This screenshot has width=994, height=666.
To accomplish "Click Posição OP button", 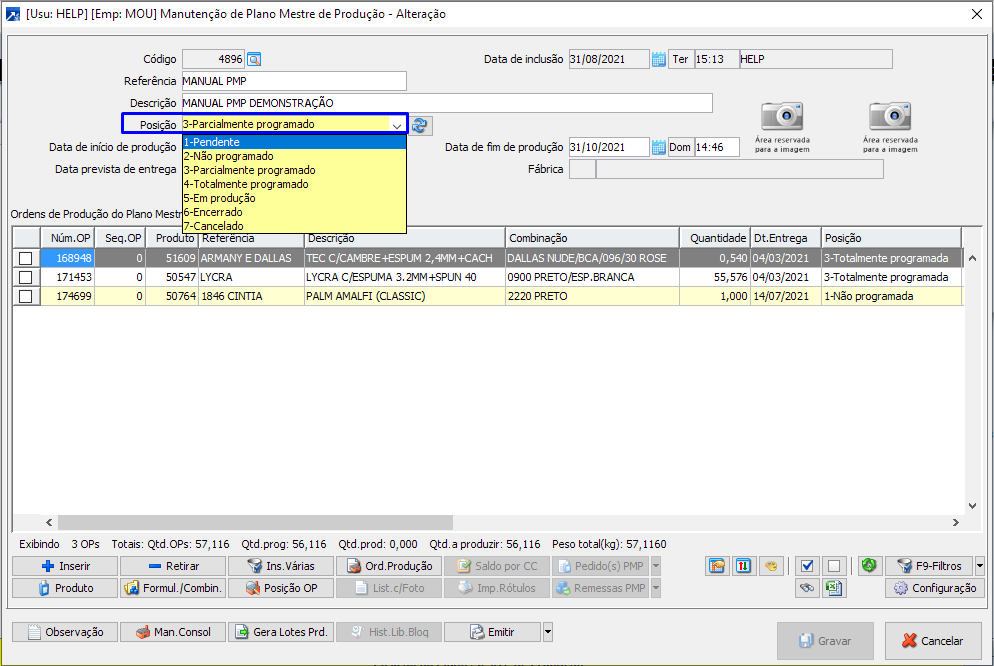I will tap(281, 588).
